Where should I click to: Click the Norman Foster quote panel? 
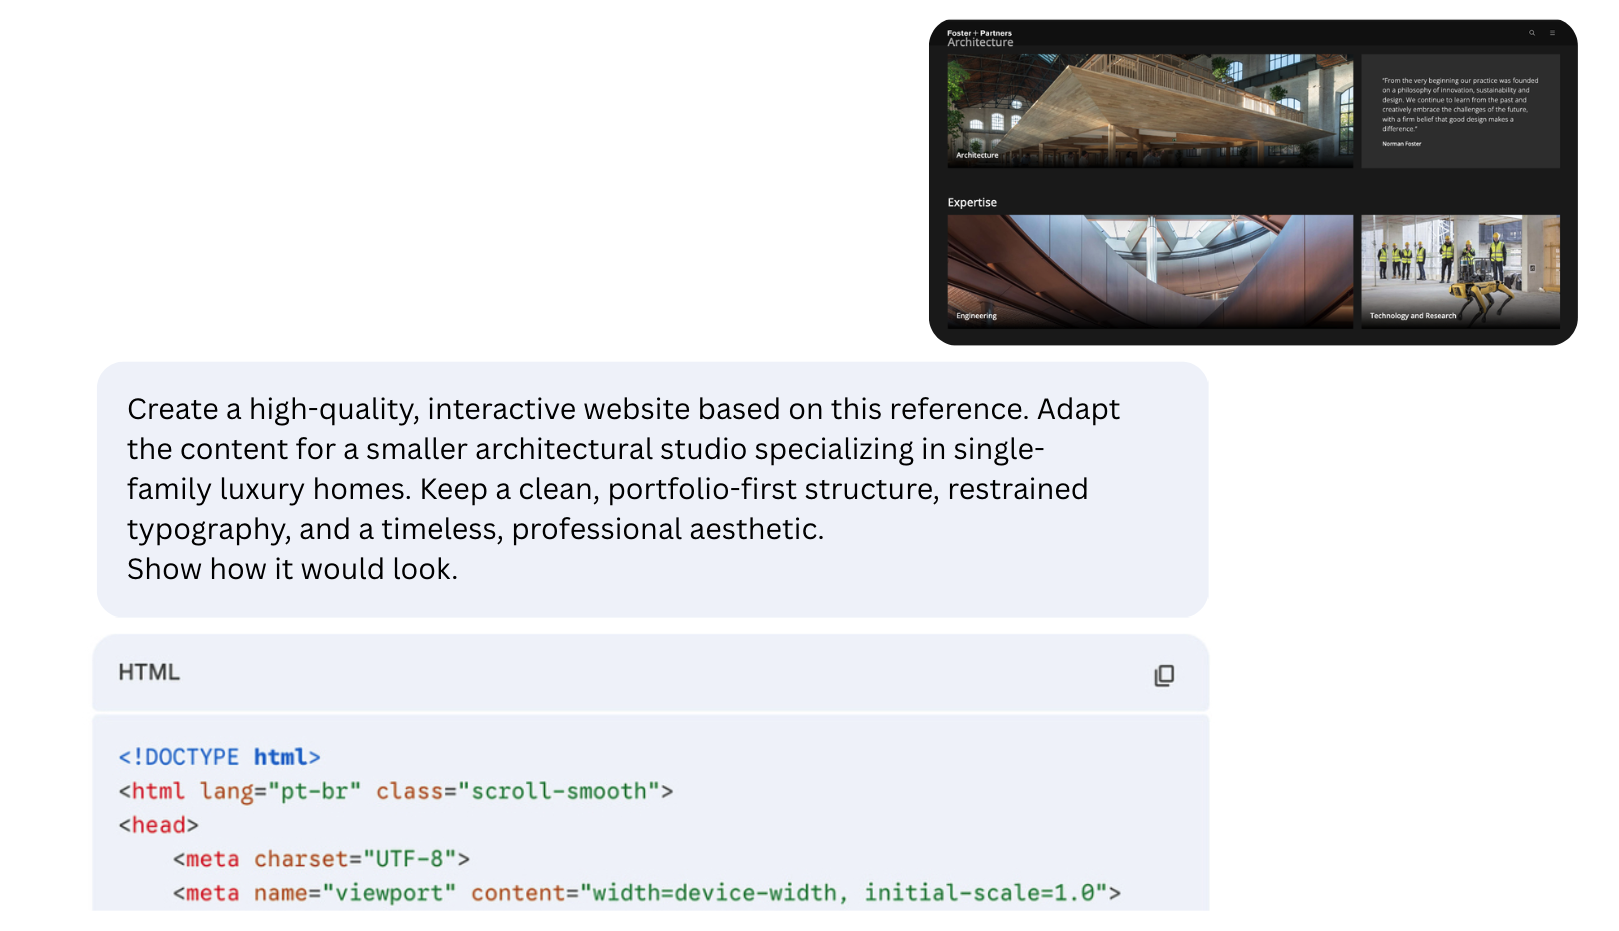1459,110
